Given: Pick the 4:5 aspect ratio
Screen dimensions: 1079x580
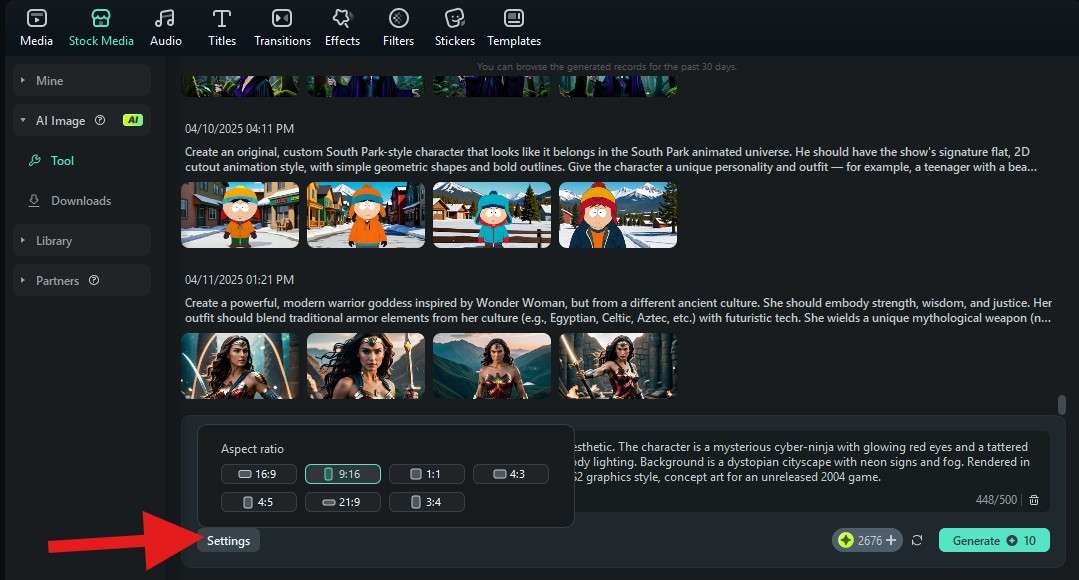Looking at the screenshot, I should tap(259, 502).
